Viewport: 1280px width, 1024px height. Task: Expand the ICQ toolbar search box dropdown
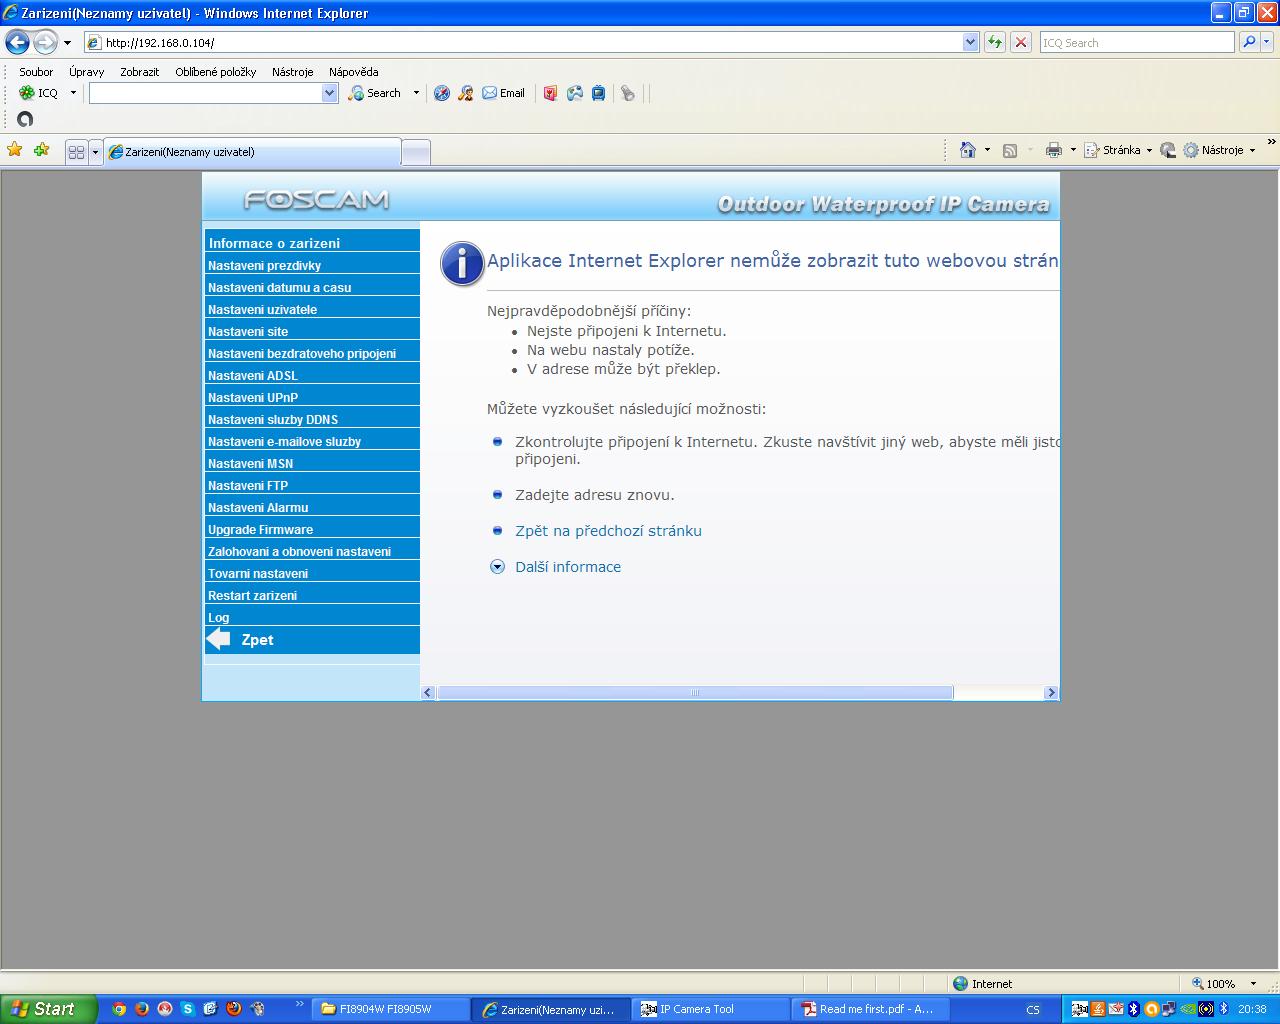pyautogui.click(x=330, y=93)
